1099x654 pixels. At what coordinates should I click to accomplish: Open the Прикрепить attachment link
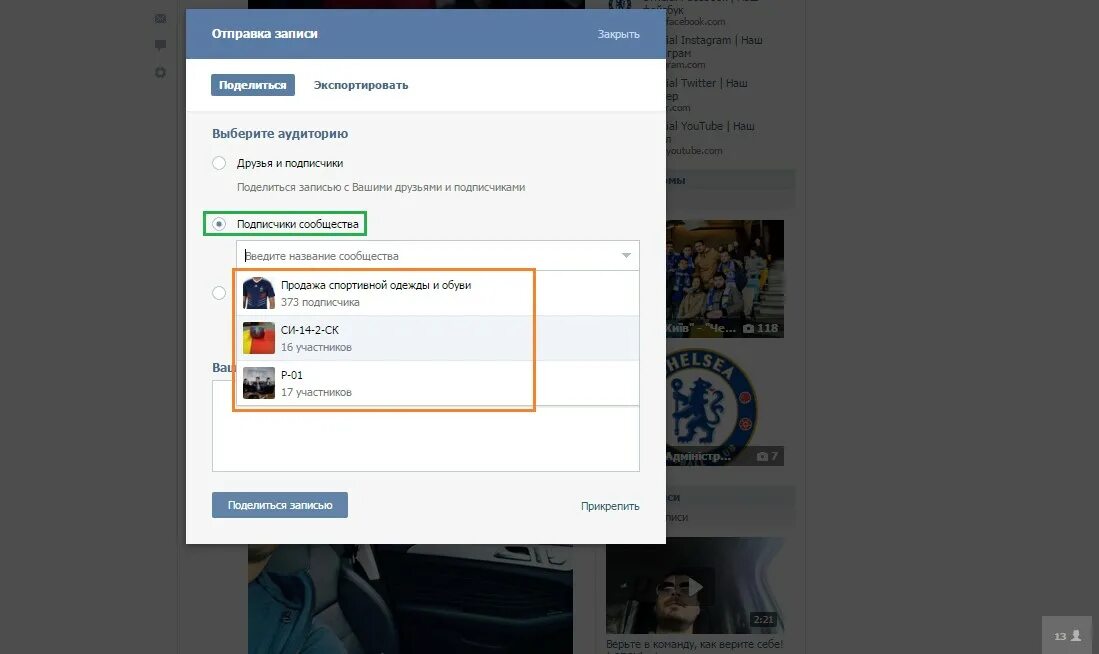610,505
